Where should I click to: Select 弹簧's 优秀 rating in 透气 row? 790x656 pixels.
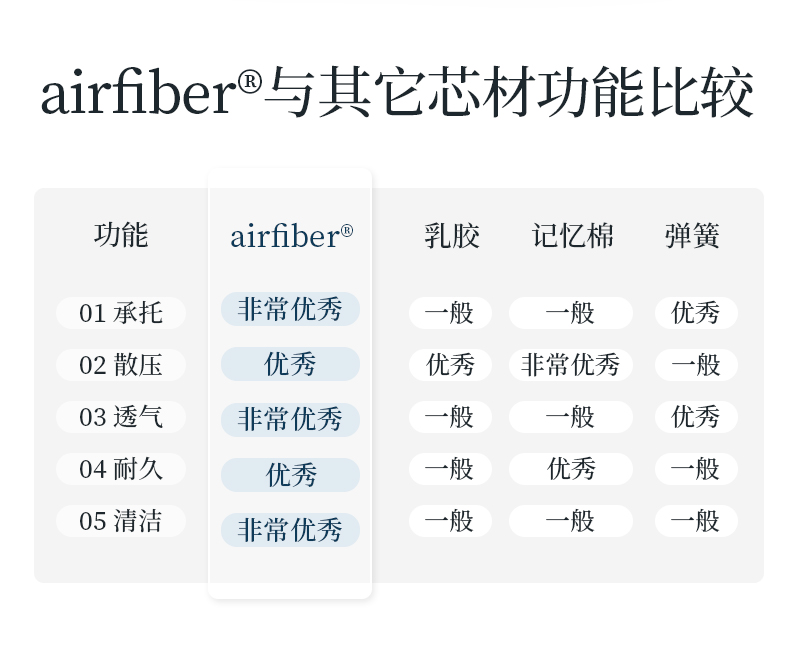click(696, 417)
